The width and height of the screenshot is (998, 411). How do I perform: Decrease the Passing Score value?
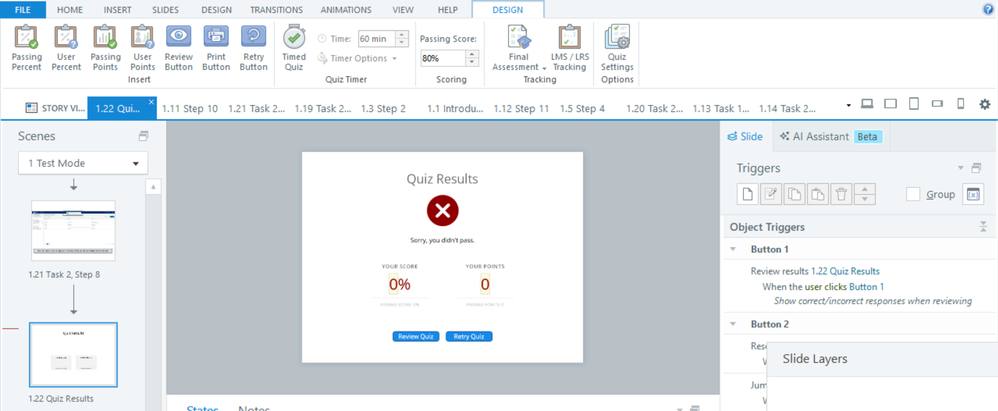[472, 62]
